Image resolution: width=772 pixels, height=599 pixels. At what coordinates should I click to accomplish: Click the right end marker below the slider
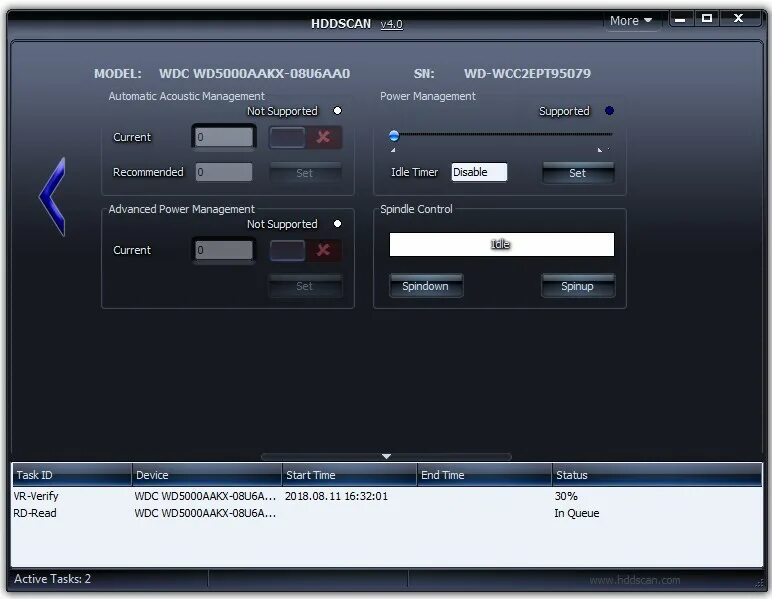pos(600,150)
